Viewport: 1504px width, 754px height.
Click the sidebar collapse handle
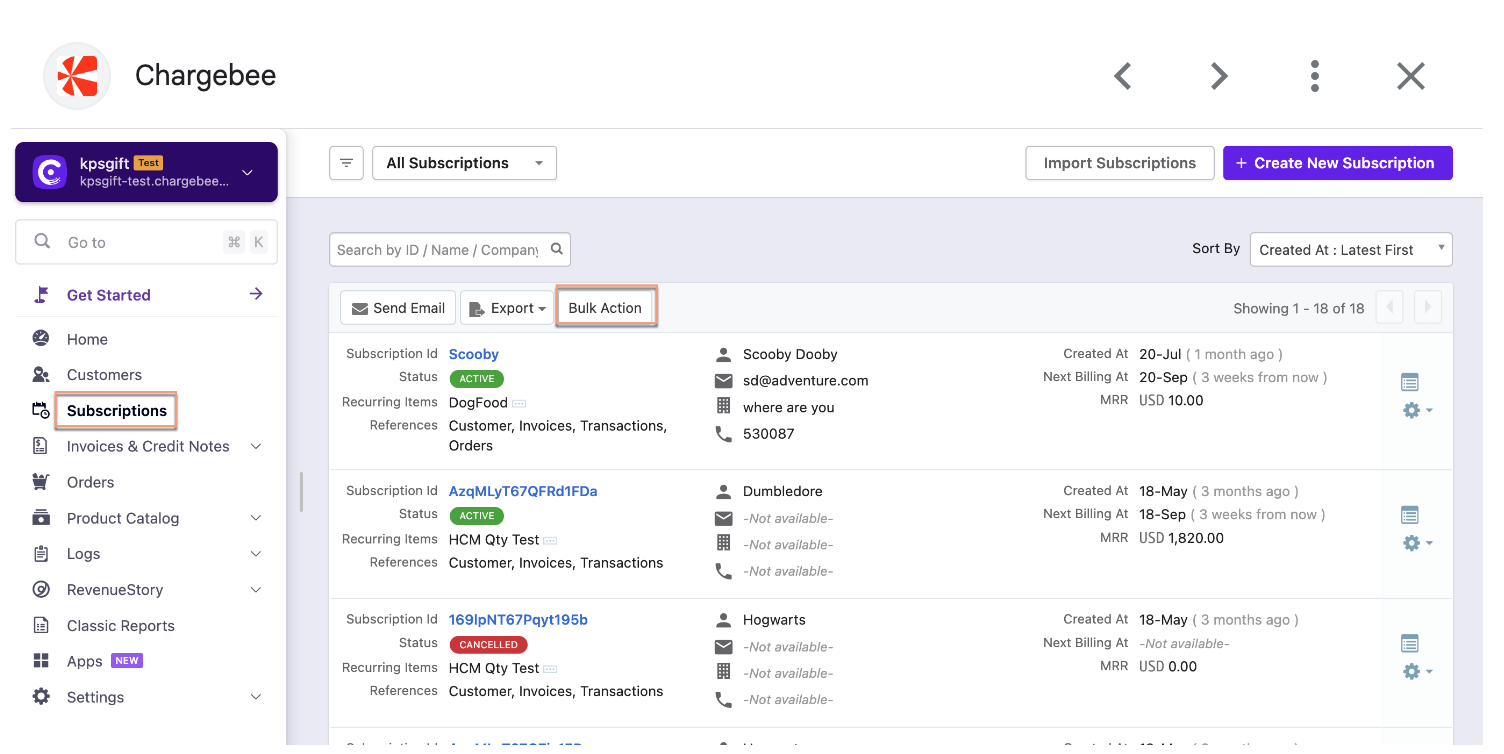301,492
